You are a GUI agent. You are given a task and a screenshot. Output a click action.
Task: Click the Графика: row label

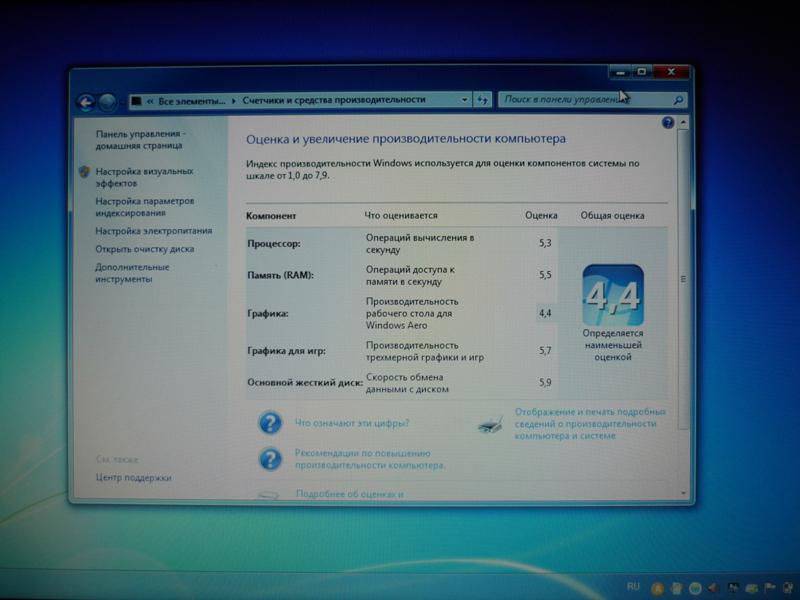(x=268, y=313)
